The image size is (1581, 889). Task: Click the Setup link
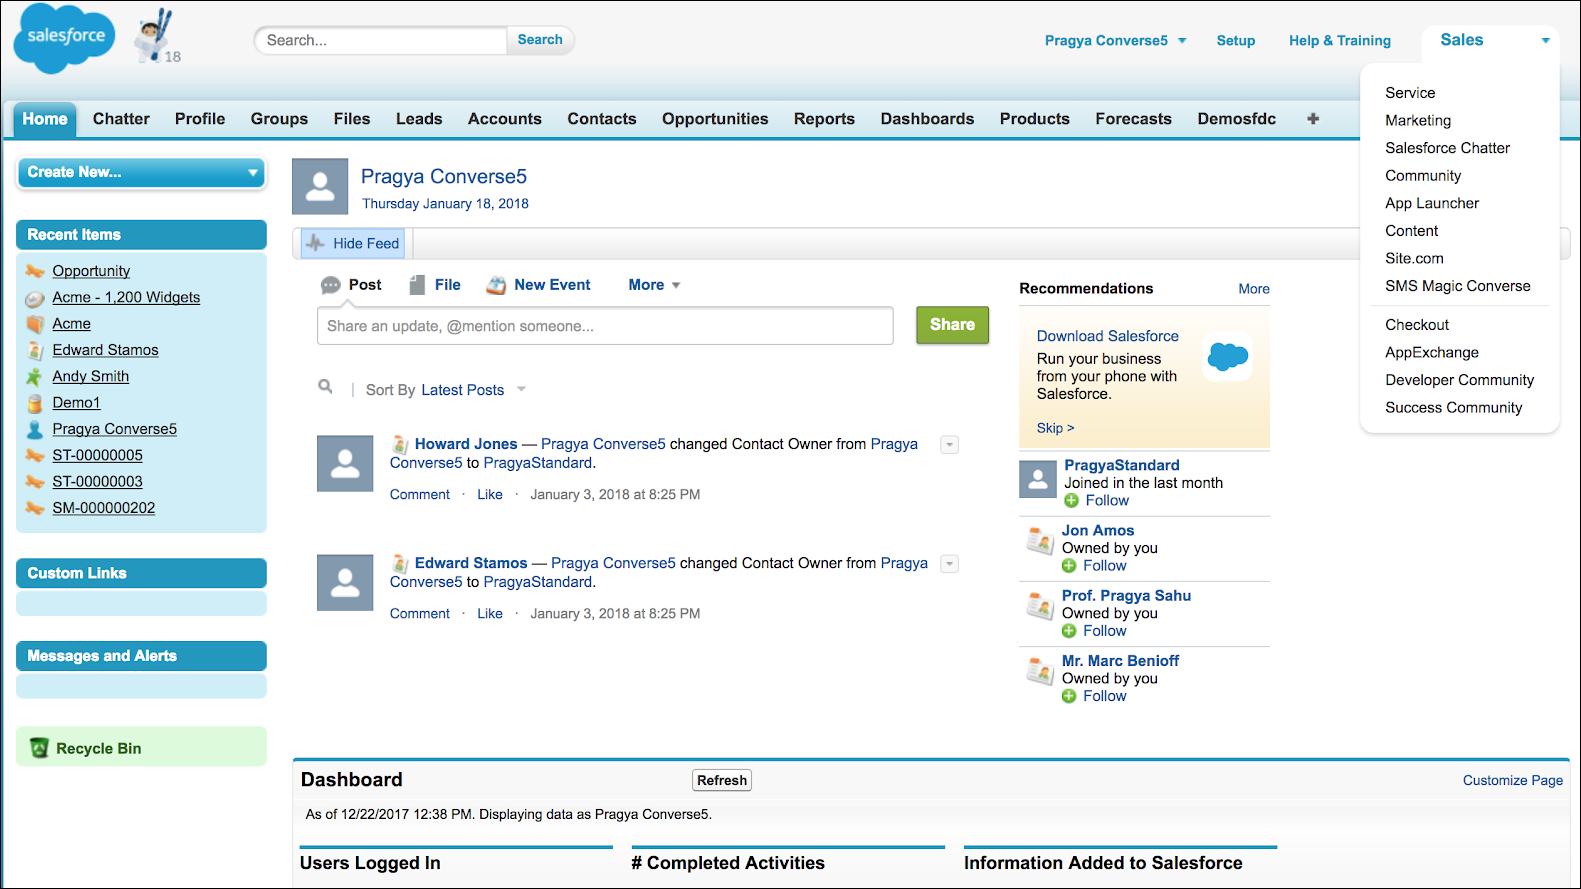1236,41
